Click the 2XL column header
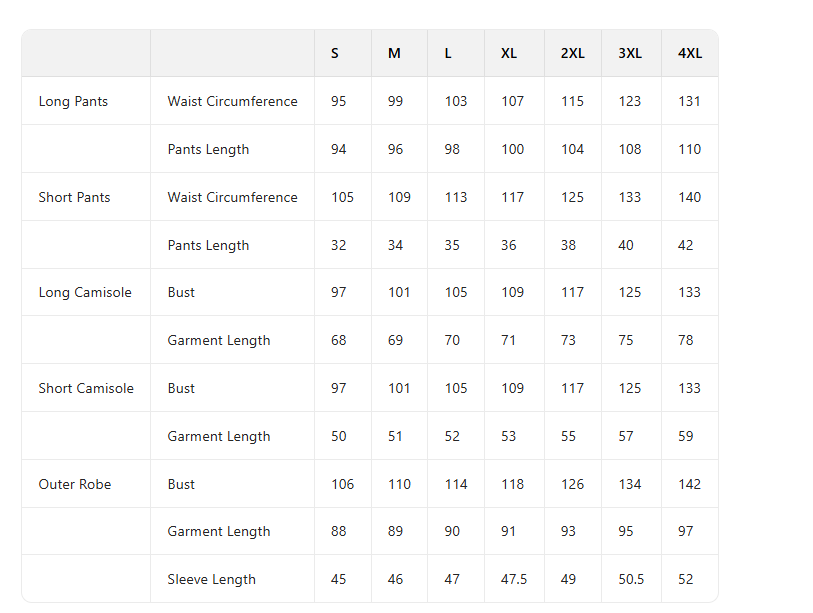This screenshot has width=813, height=613. coord(572,54)
